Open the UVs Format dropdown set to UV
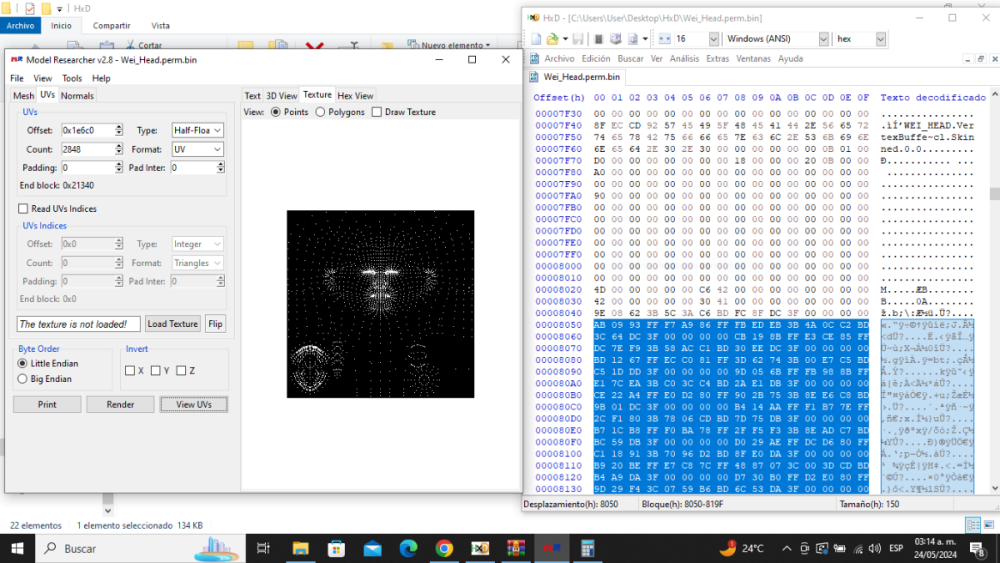 197,149
